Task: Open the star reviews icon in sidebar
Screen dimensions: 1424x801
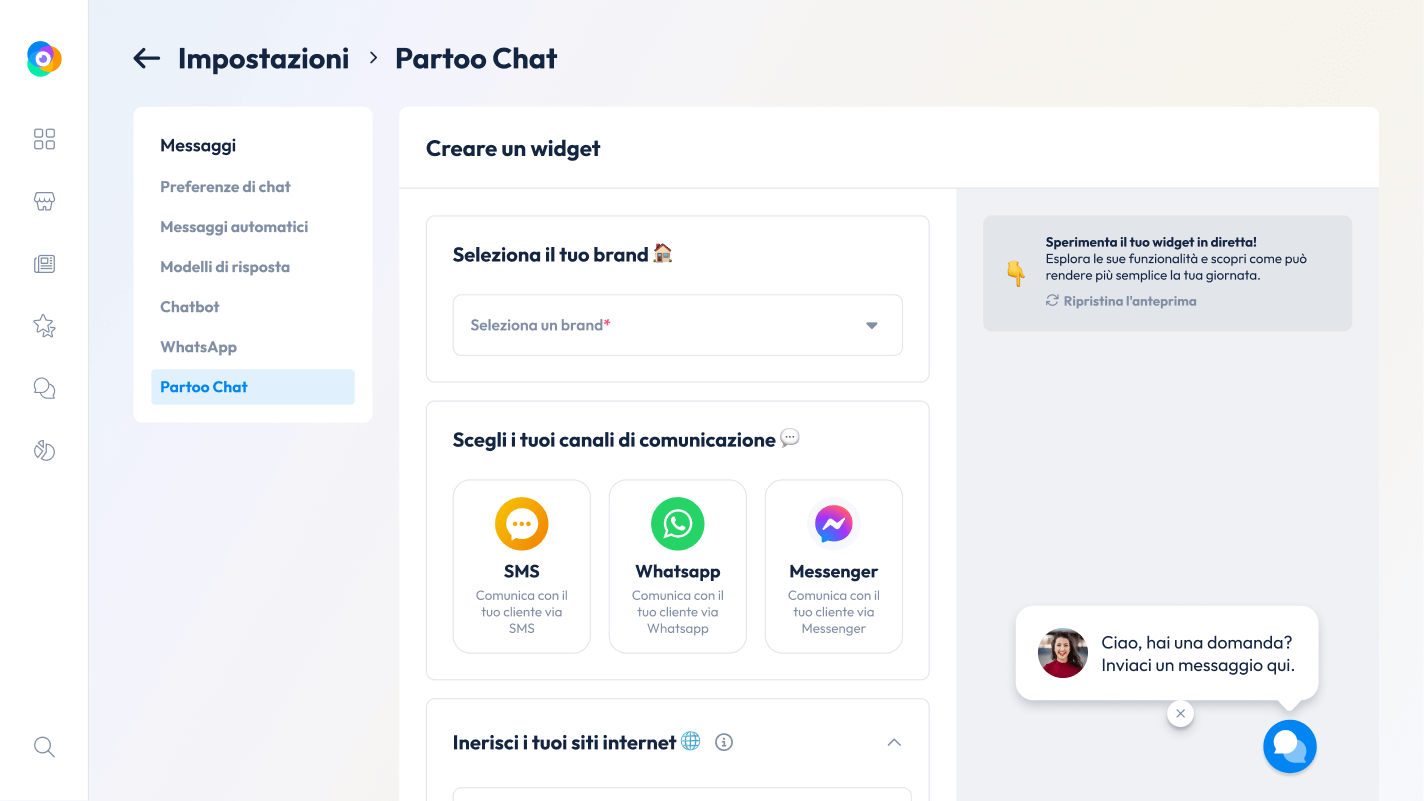Action: (44, 325)
